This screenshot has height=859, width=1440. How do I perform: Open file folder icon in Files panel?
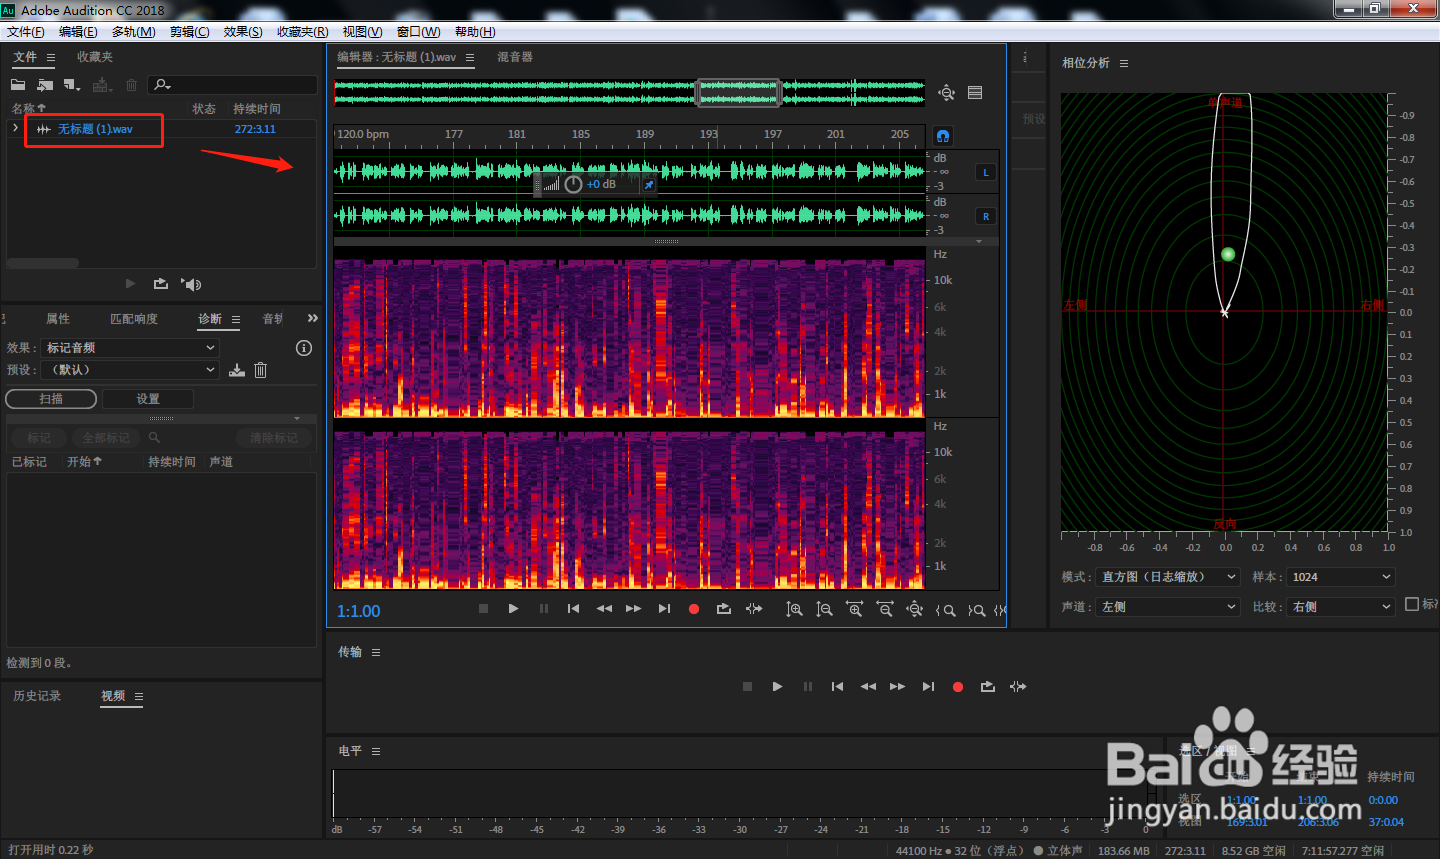[x=18, y=85]
